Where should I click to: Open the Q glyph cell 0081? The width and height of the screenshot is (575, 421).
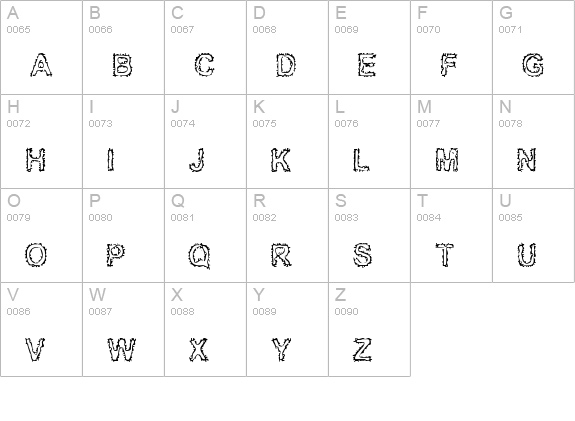(x=205, y=235)
